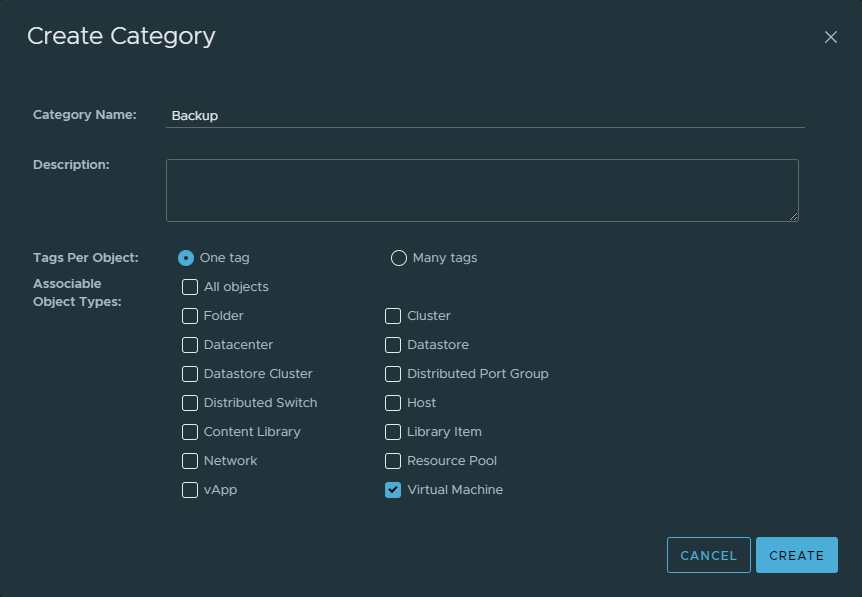Check the All objects checkbox
The height and width of the screenshot is (597, 862).
(x=190, y=287)
